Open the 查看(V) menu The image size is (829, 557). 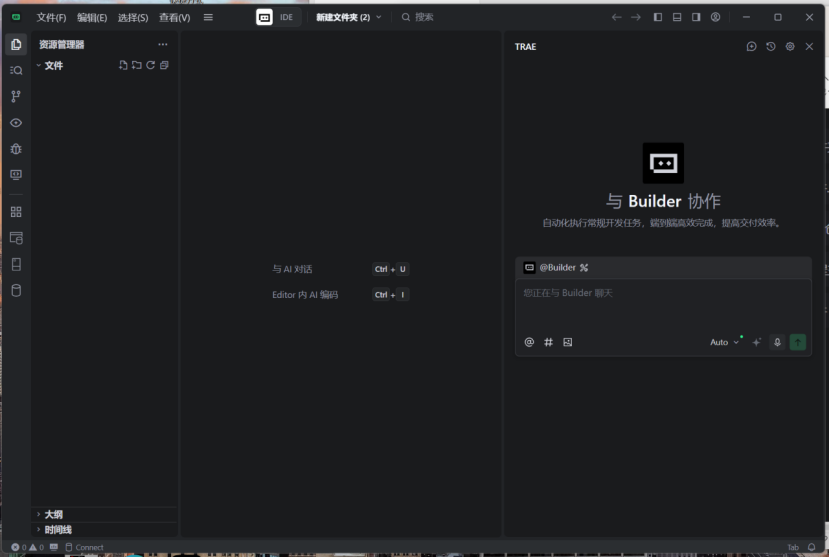174,17
